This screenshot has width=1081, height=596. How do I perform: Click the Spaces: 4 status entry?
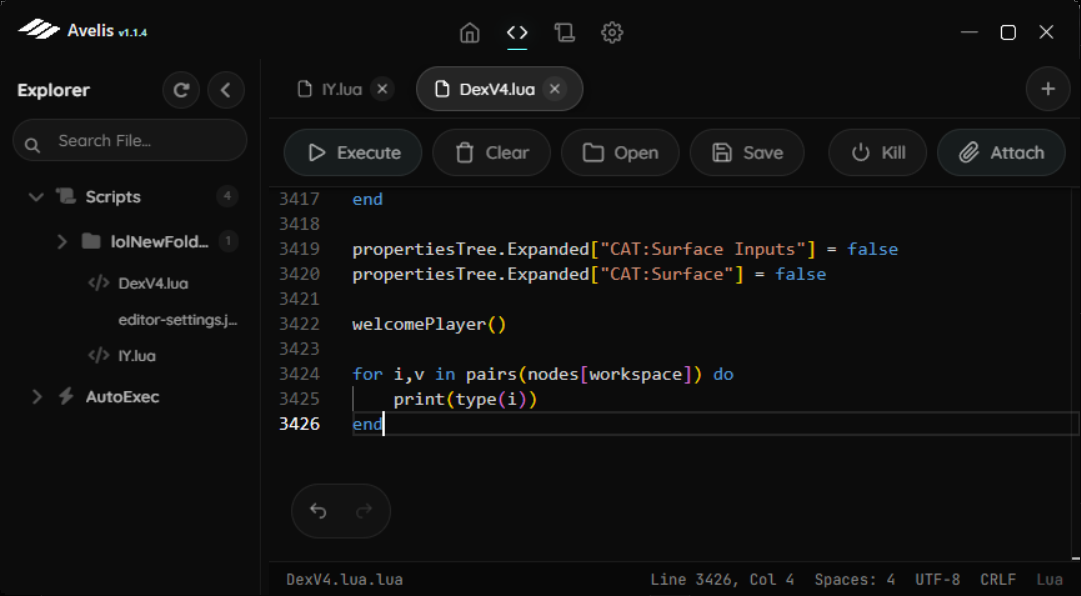[x=855, y=579]
